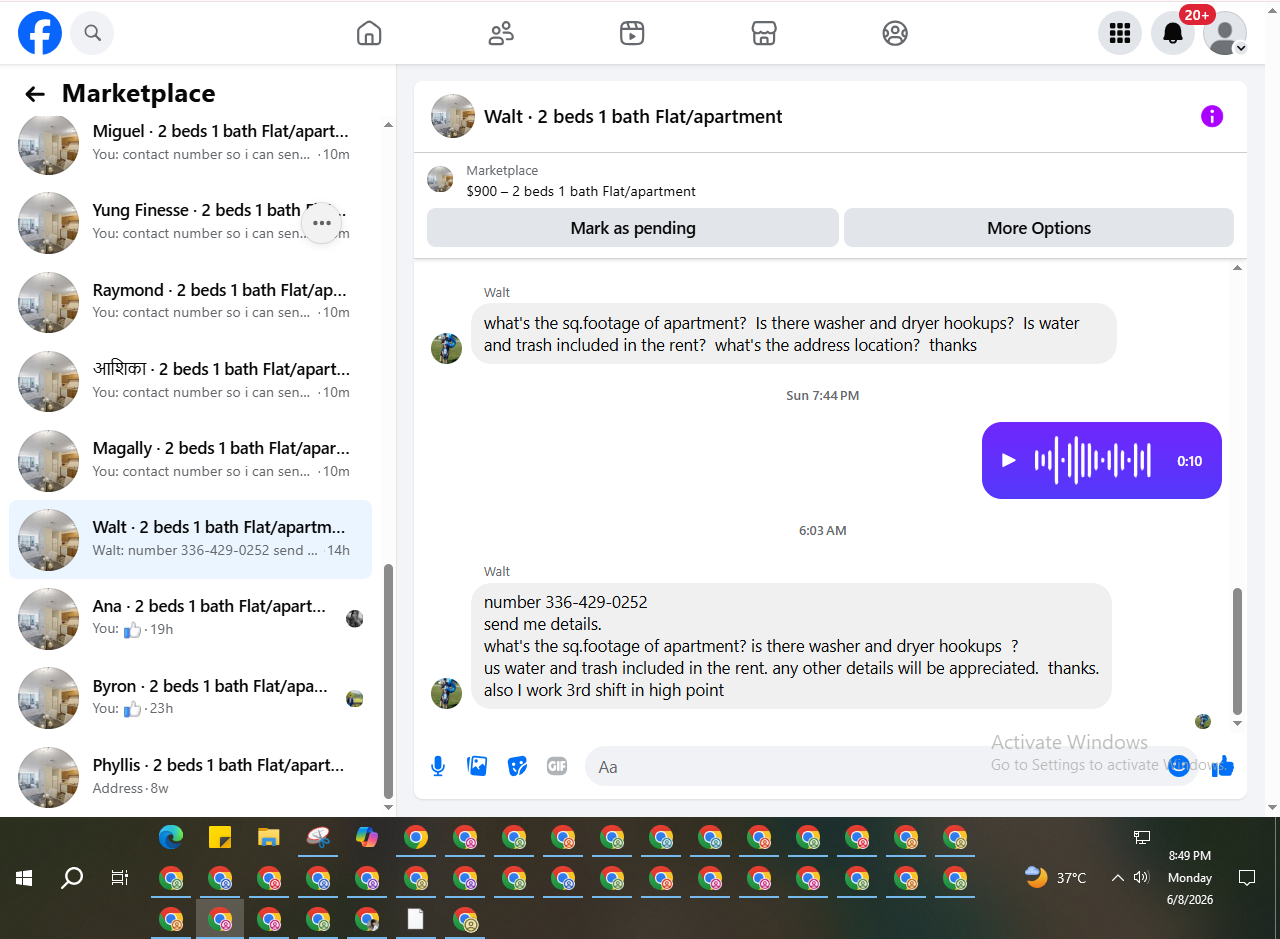Open File Explorer from the taskbar
This screenshot has width=1280, height=939.
269,838
